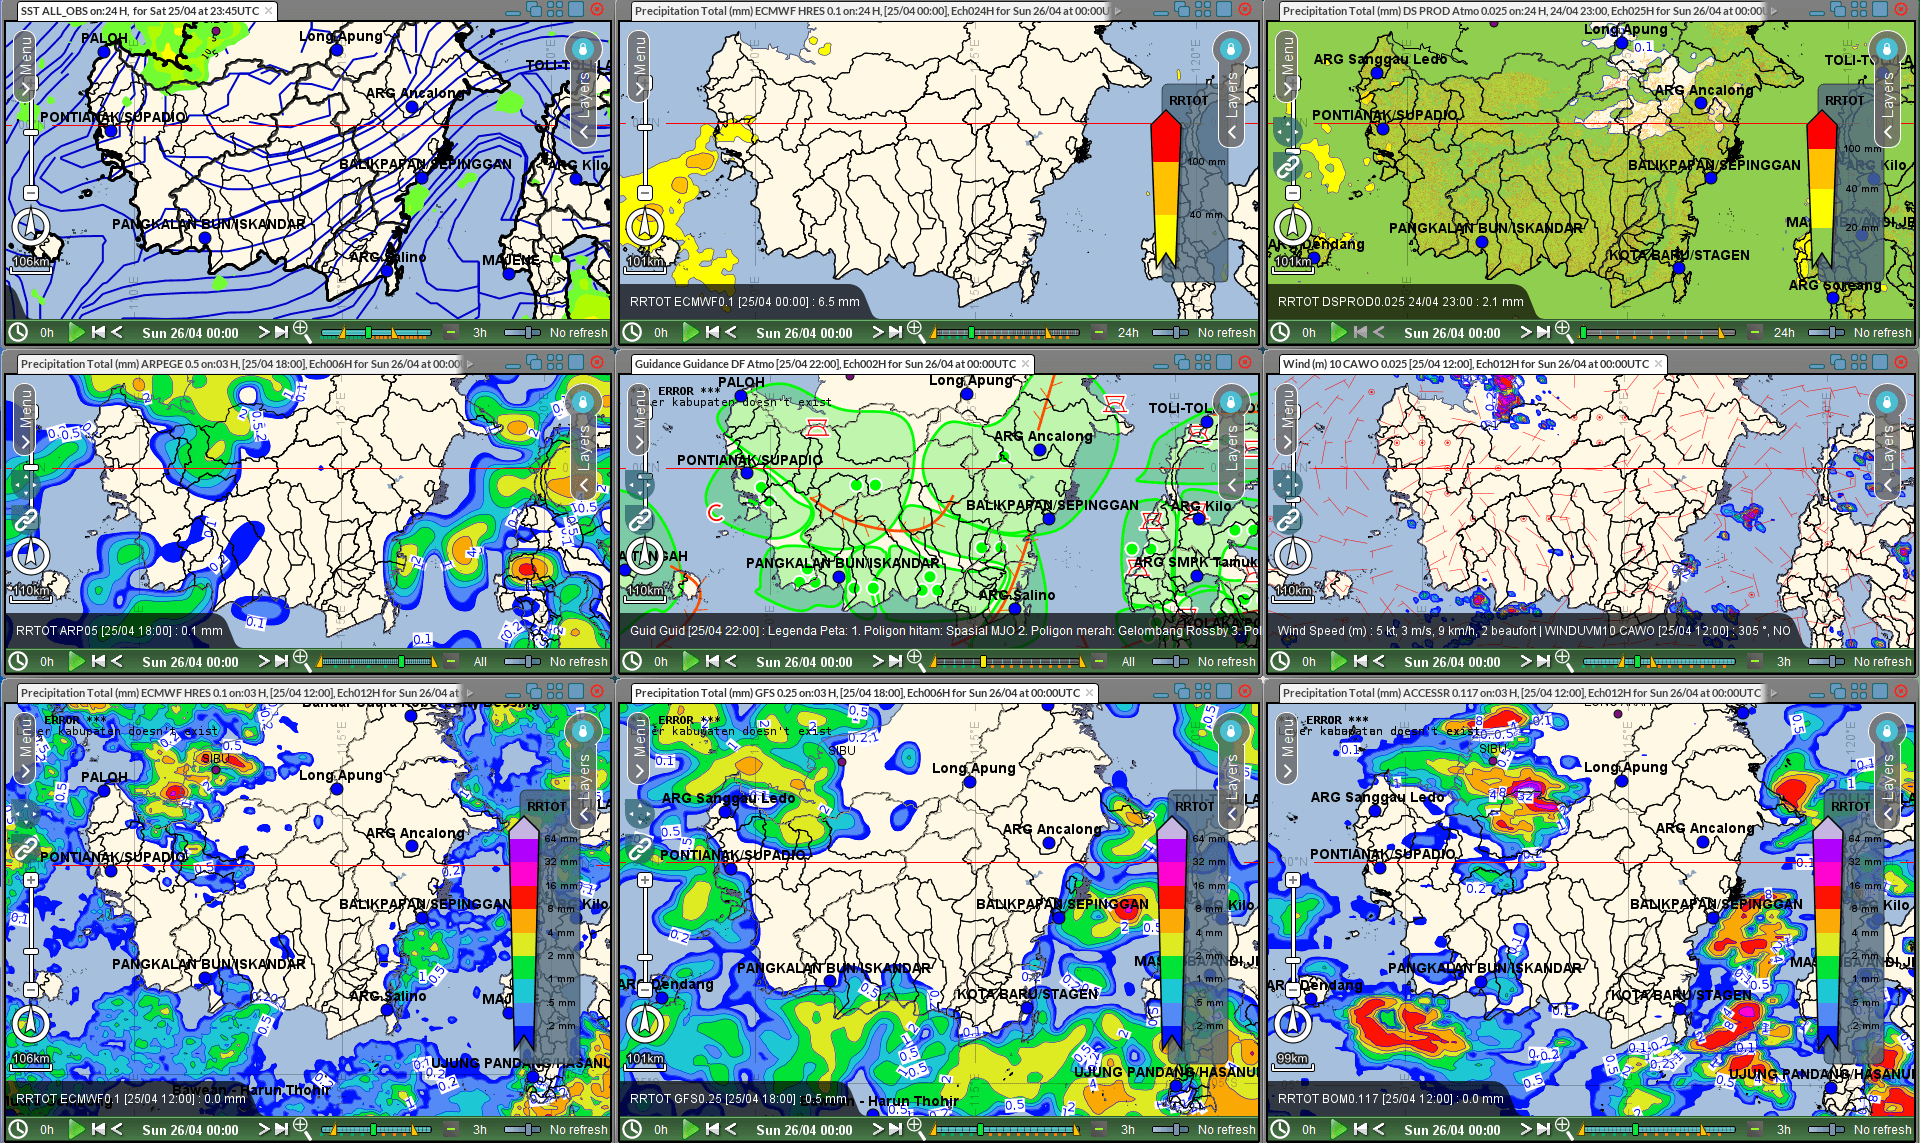Jump to last time step in CAWO Wind panel
Screen dimensions: 1920x1143
point(1544,661)
